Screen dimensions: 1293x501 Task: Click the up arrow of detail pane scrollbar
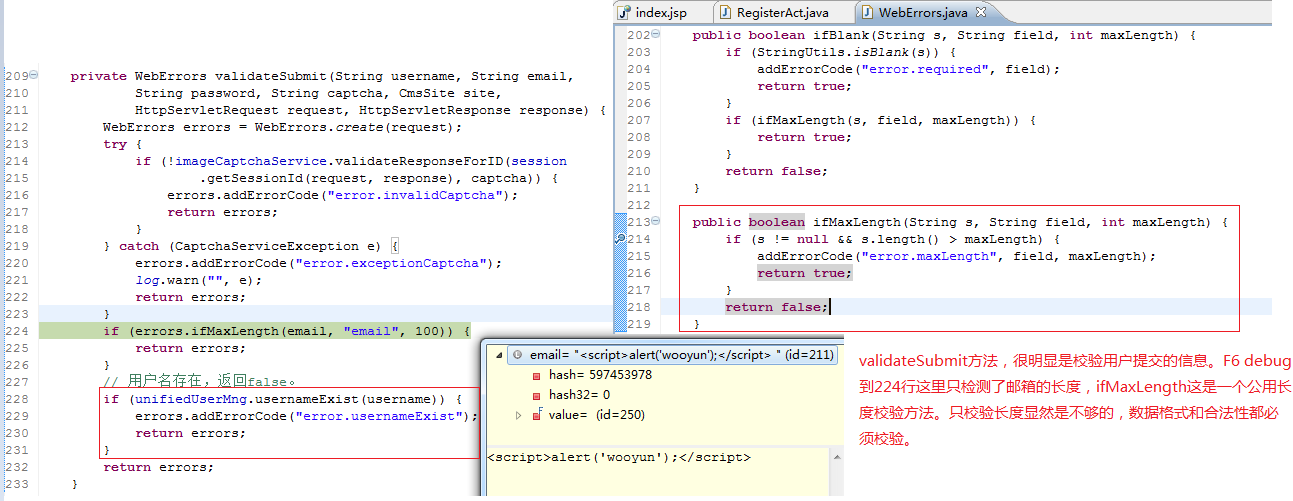[837, 457]
